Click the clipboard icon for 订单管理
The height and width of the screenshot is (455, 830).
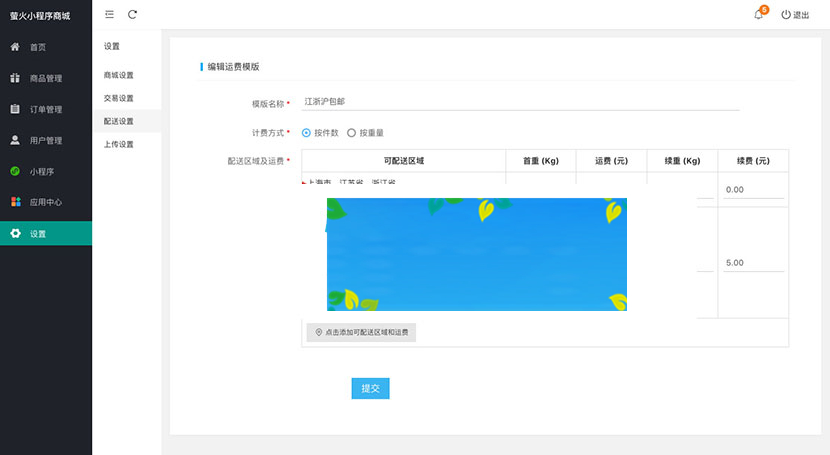click(x=15, y=109)
